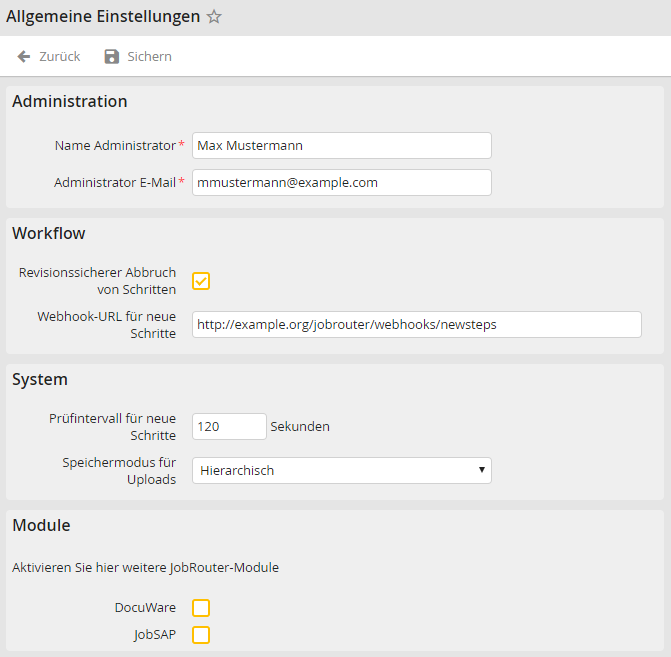Click the back arrow icon
This screenshot has height=657, width=671.
click(24, 57)
